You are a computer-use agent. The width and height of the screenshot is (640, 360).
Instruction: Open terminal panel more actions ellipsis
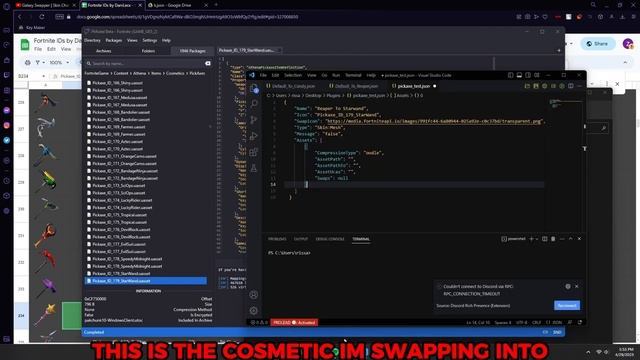pyautogui.click(x=562, y=239)
